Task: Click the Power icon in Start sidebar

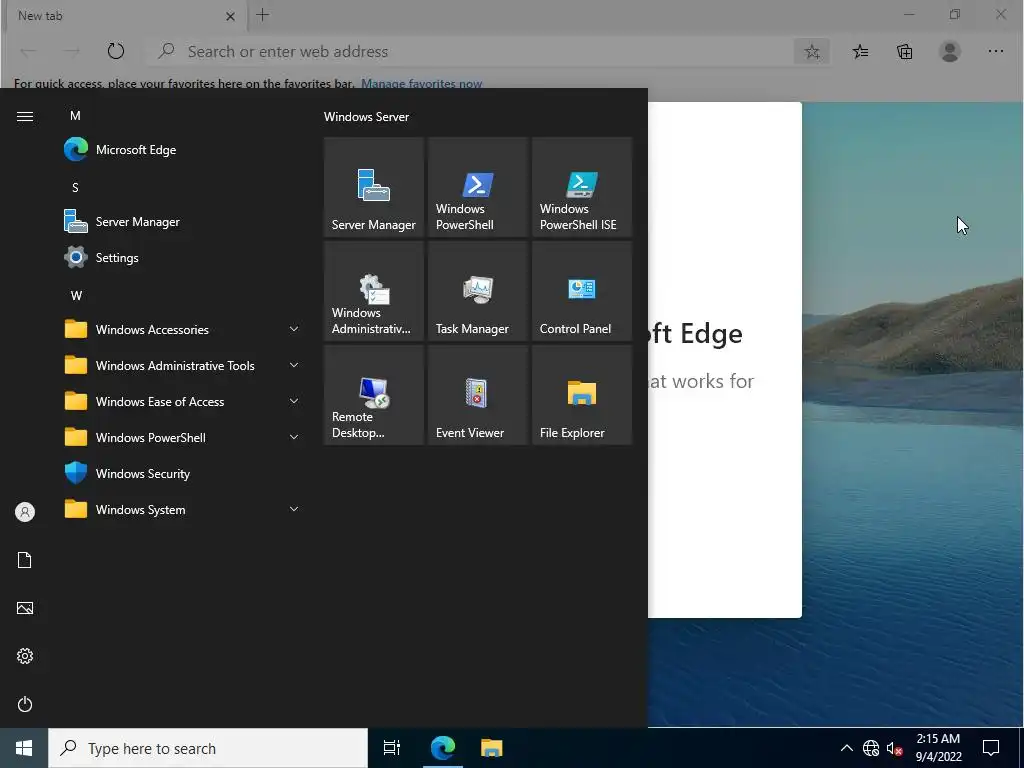Action: click(x=25, y=704)
